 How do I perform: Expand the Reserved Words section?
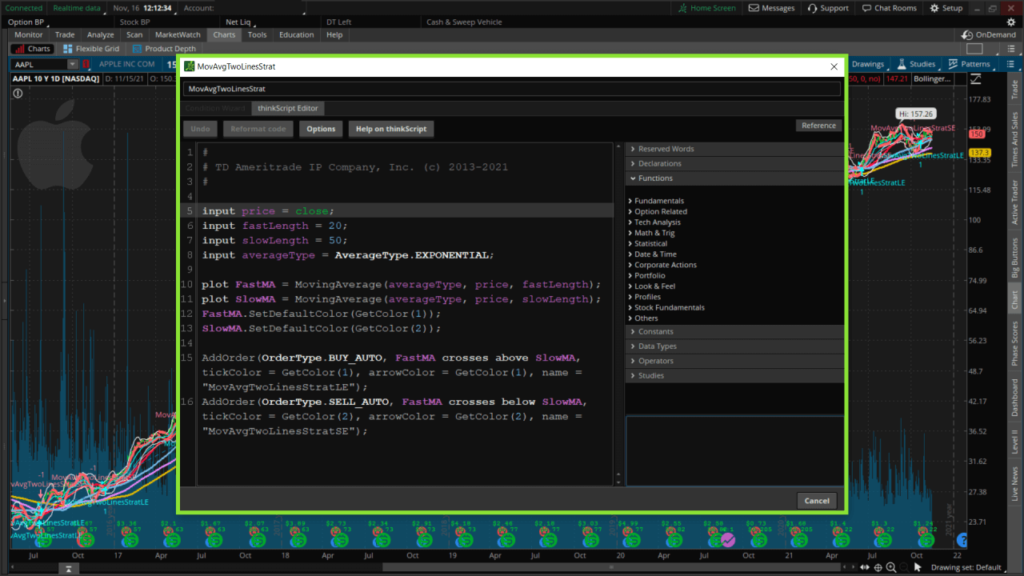734,149
